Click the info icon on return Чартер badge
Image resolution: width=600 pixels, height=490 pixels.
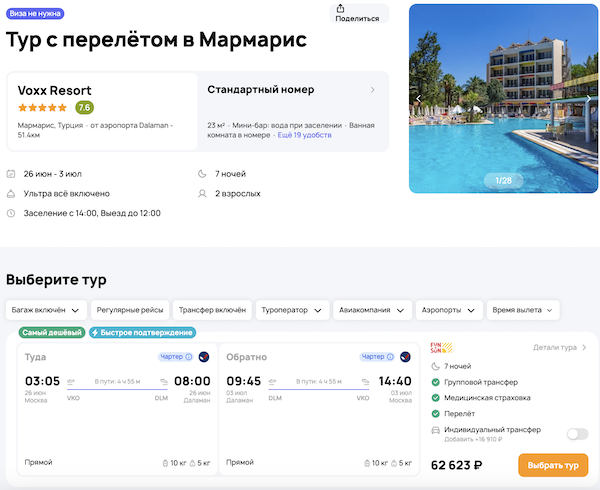tap(389, 357)
